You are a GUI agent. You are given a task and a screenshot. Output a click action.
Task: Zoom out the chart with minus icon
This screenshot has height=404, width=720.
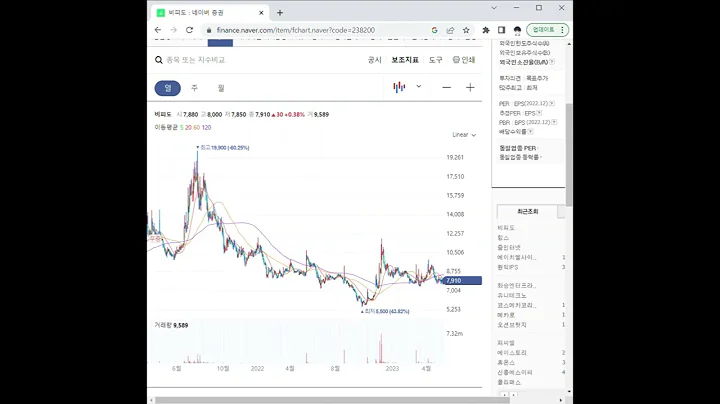click(446, 87)
